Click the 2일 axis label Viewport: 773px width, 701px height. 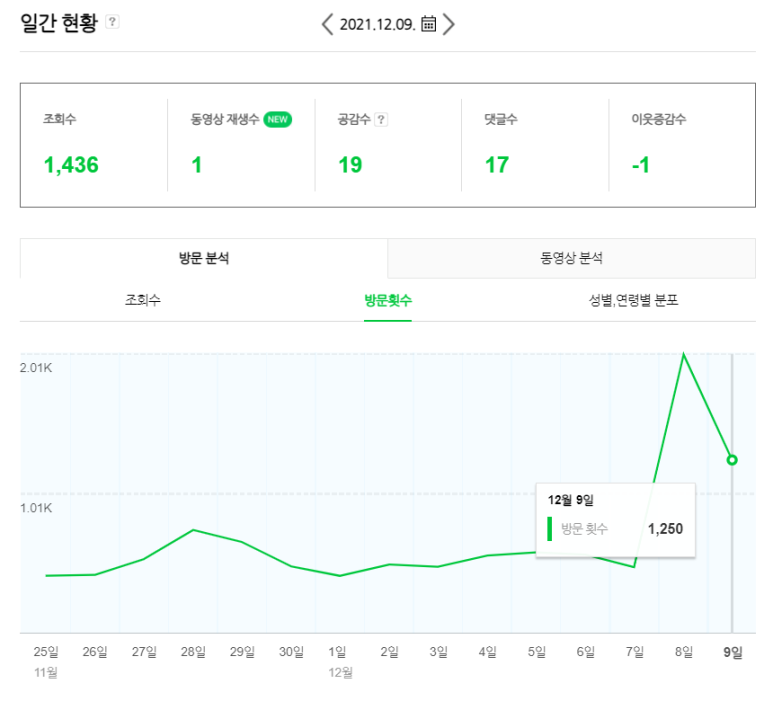[389, 652]
